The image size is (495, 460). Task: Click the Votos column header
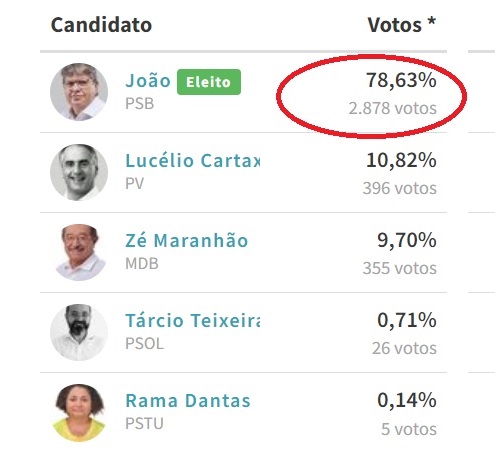click(402, 25)
